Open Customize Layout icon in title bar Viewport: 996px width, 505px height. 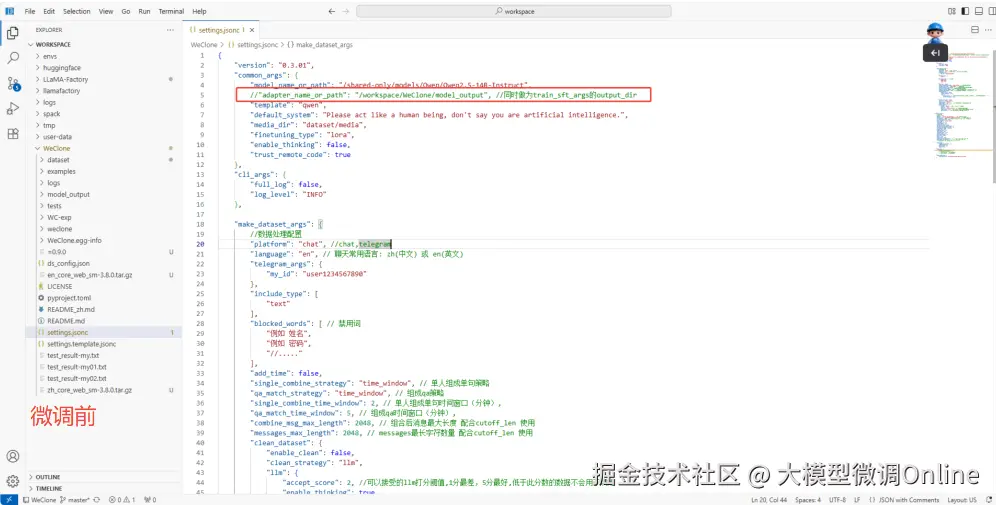(x=952, y=11)
